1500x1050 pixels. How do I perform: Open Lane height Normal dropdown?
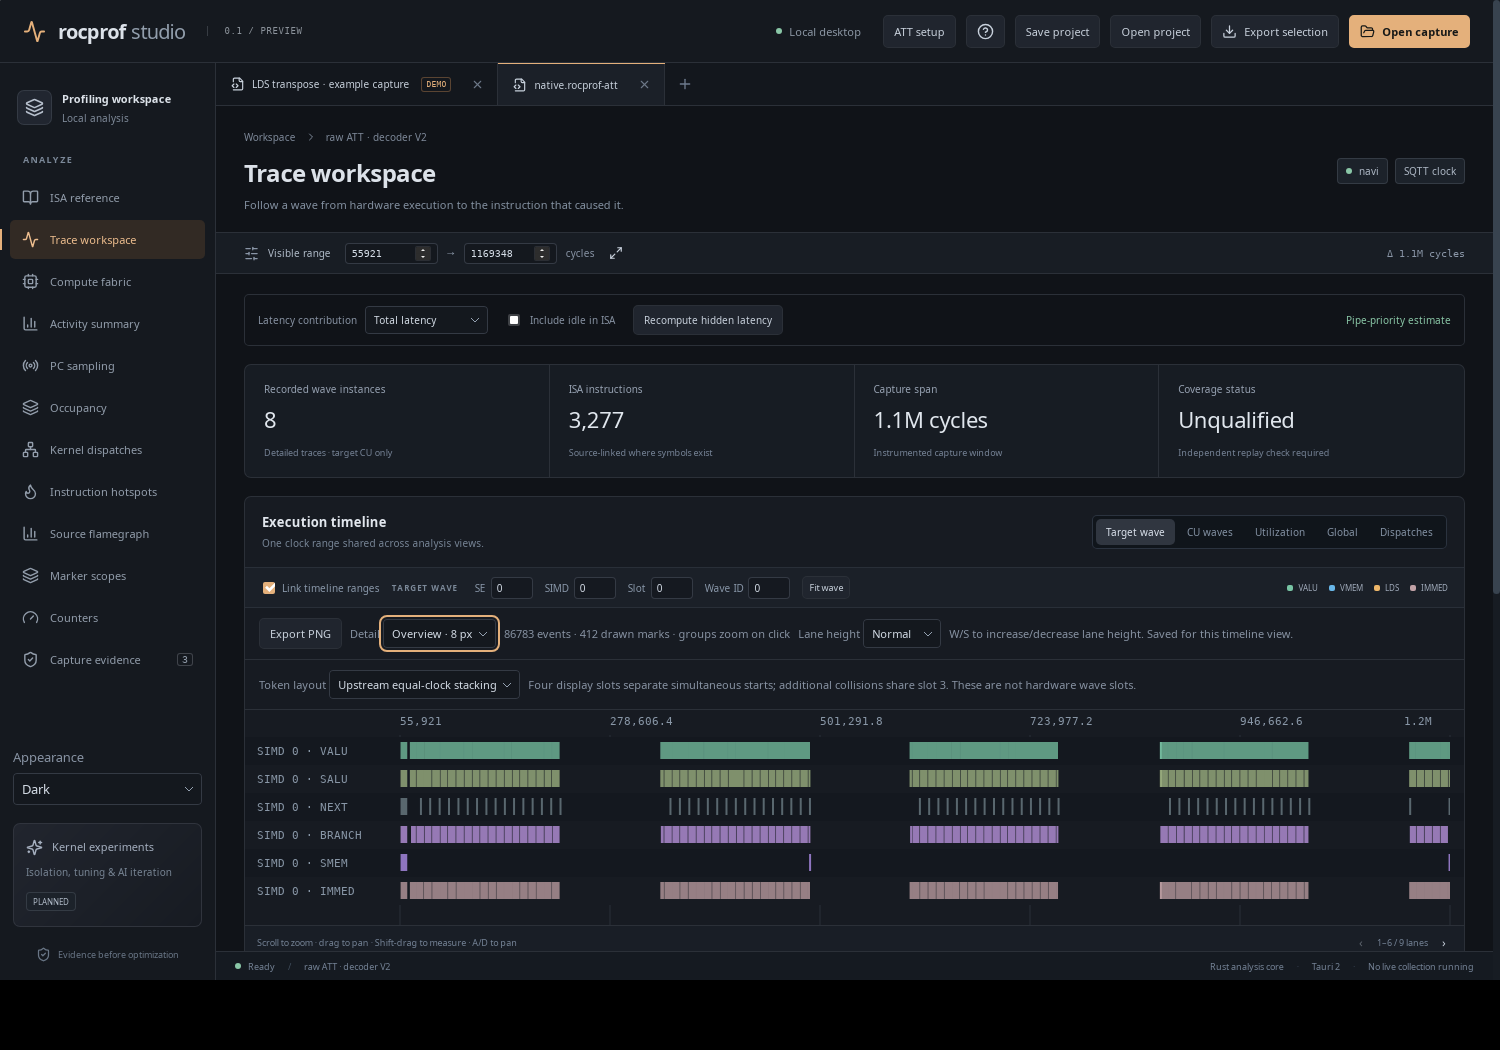click(x=902, y=634)
